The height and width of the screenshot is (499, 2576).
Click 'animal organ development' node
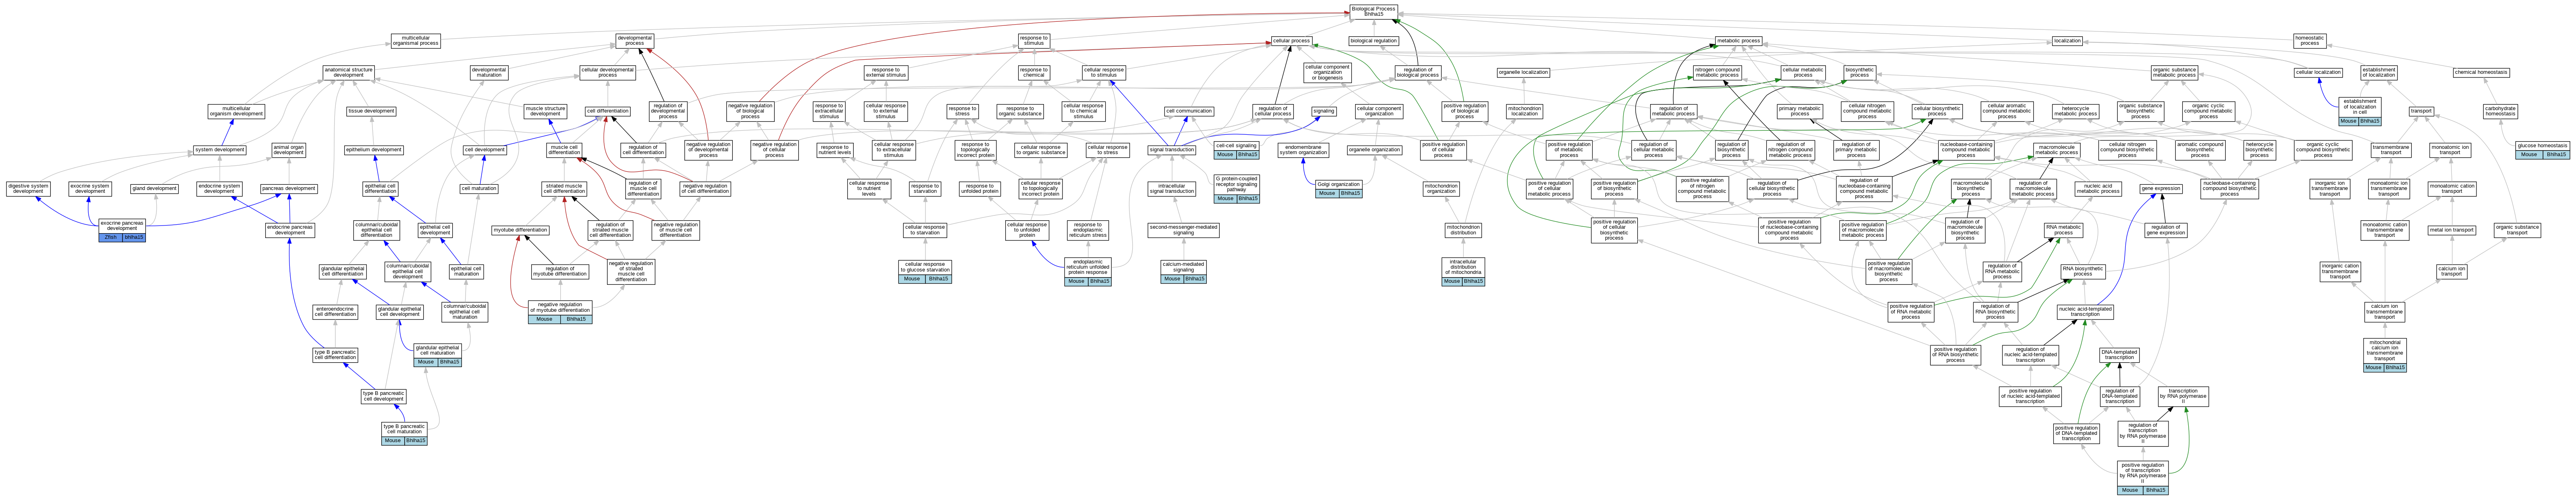coord(288,150)
